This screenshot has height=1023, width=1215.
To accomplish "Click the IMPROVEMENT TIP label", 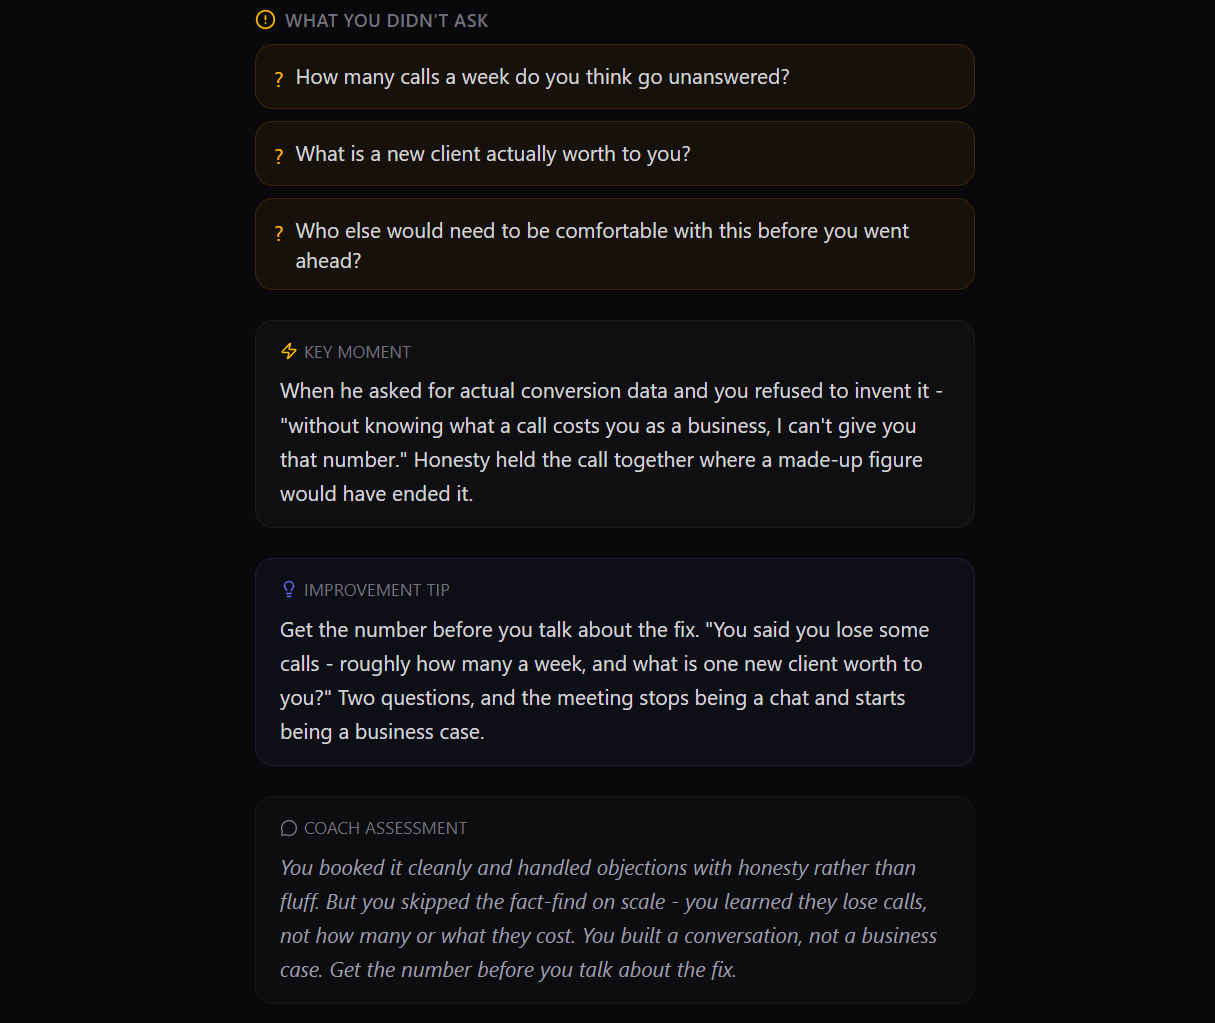I will point(377,590).
